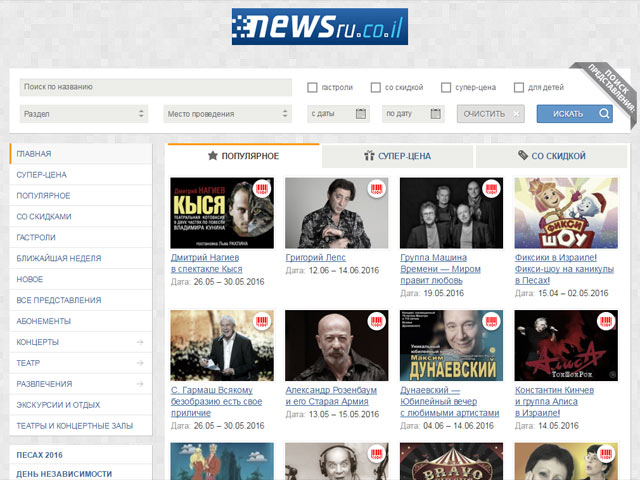Viewport: 640px width, 480px height.
Task: Click arrow icon next to РАЗВЛЕЧЕНИЯ
Action: point(140,384)
